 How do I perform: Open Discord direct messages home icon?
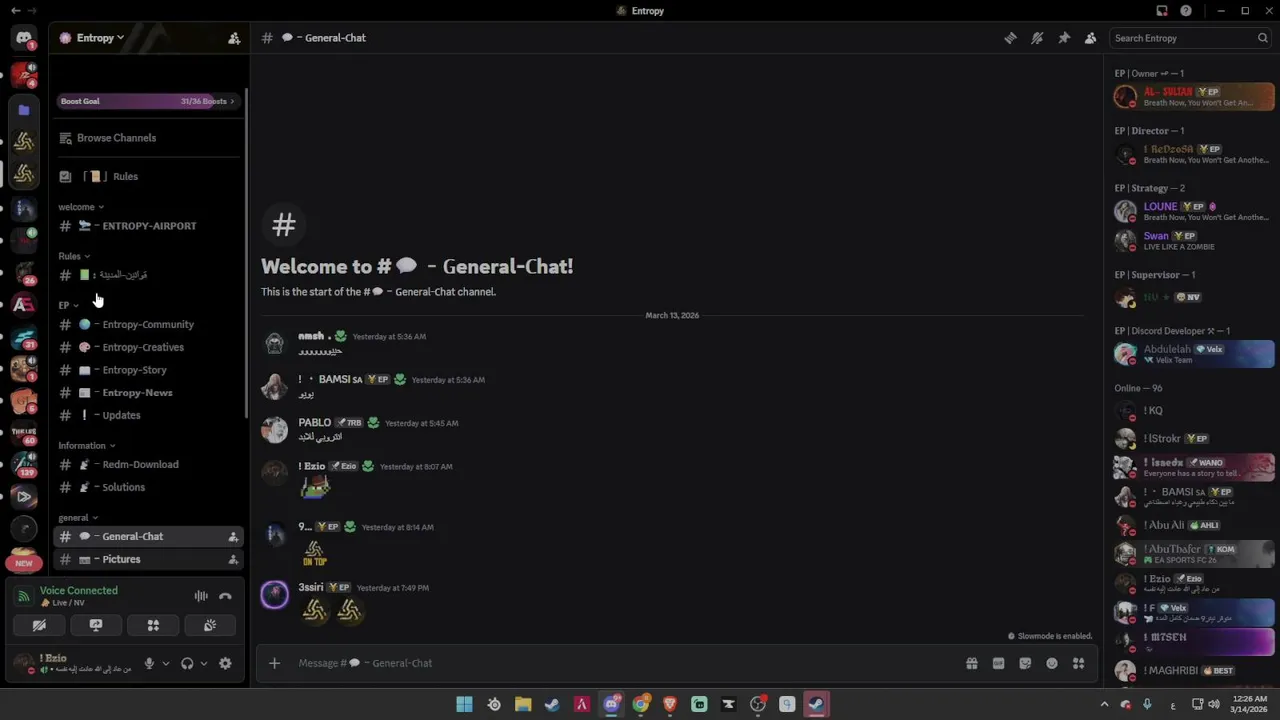point(24,39)
